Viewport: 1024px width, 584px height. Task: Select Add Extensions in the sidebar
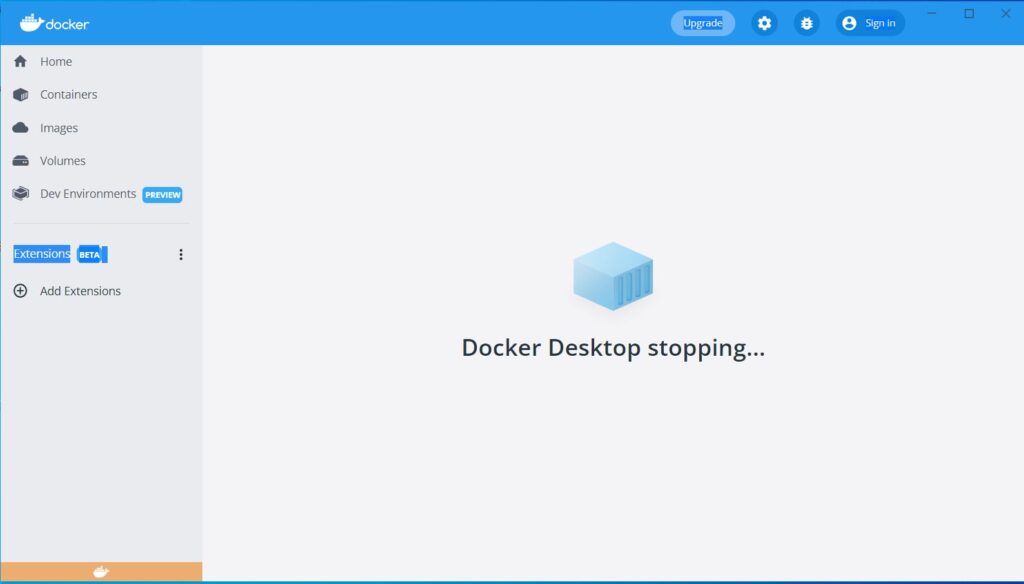tap(80, 291)
